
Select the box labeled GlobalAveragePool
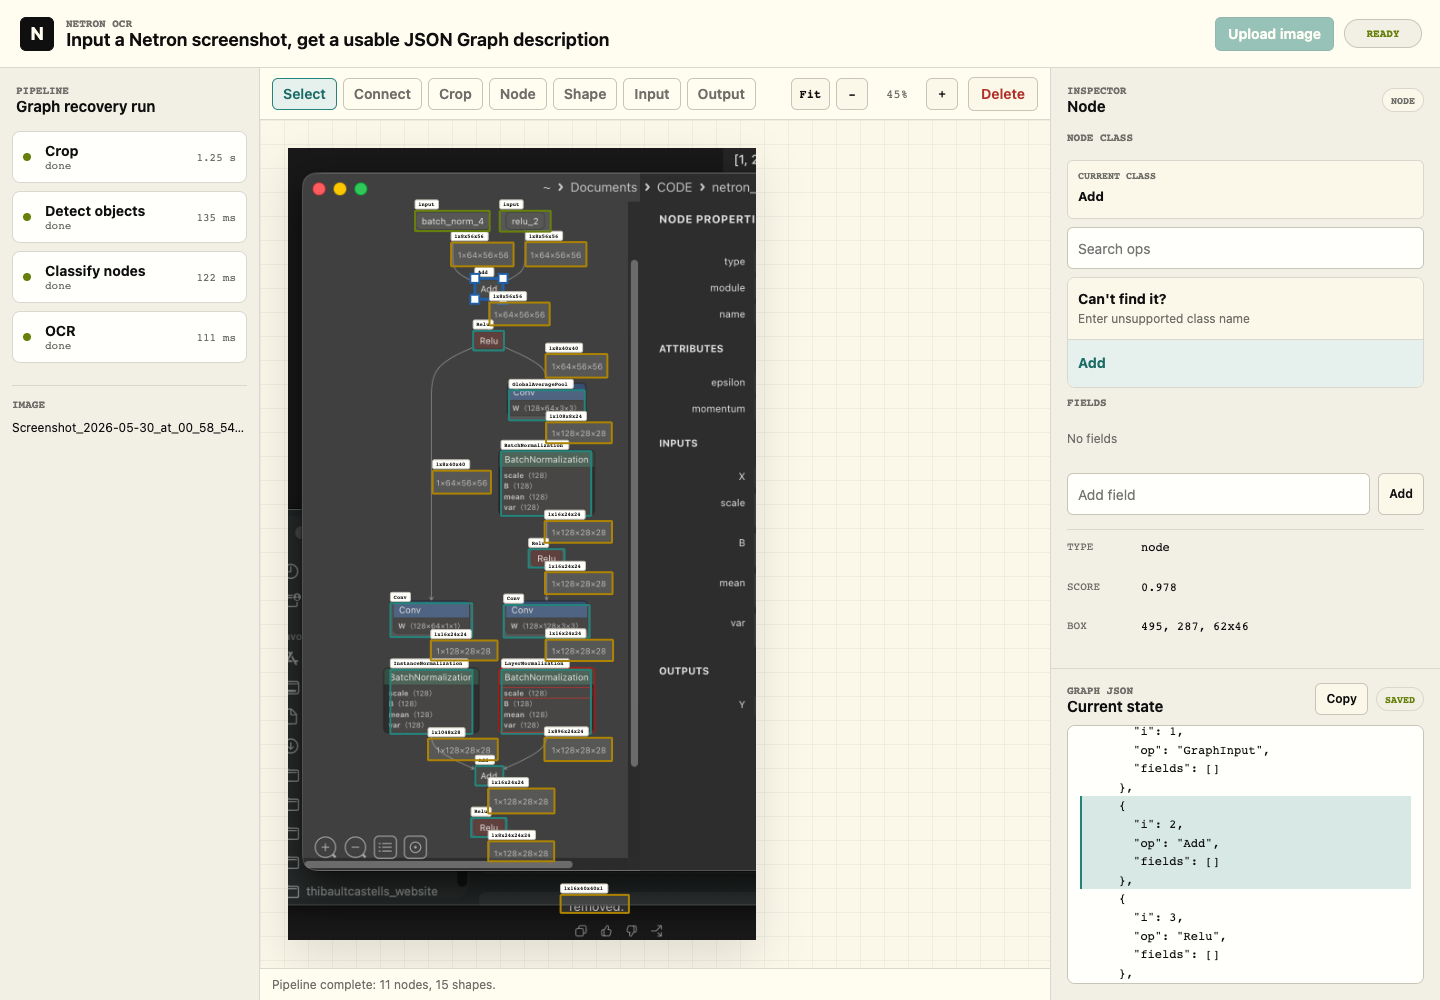pos(547,404)
